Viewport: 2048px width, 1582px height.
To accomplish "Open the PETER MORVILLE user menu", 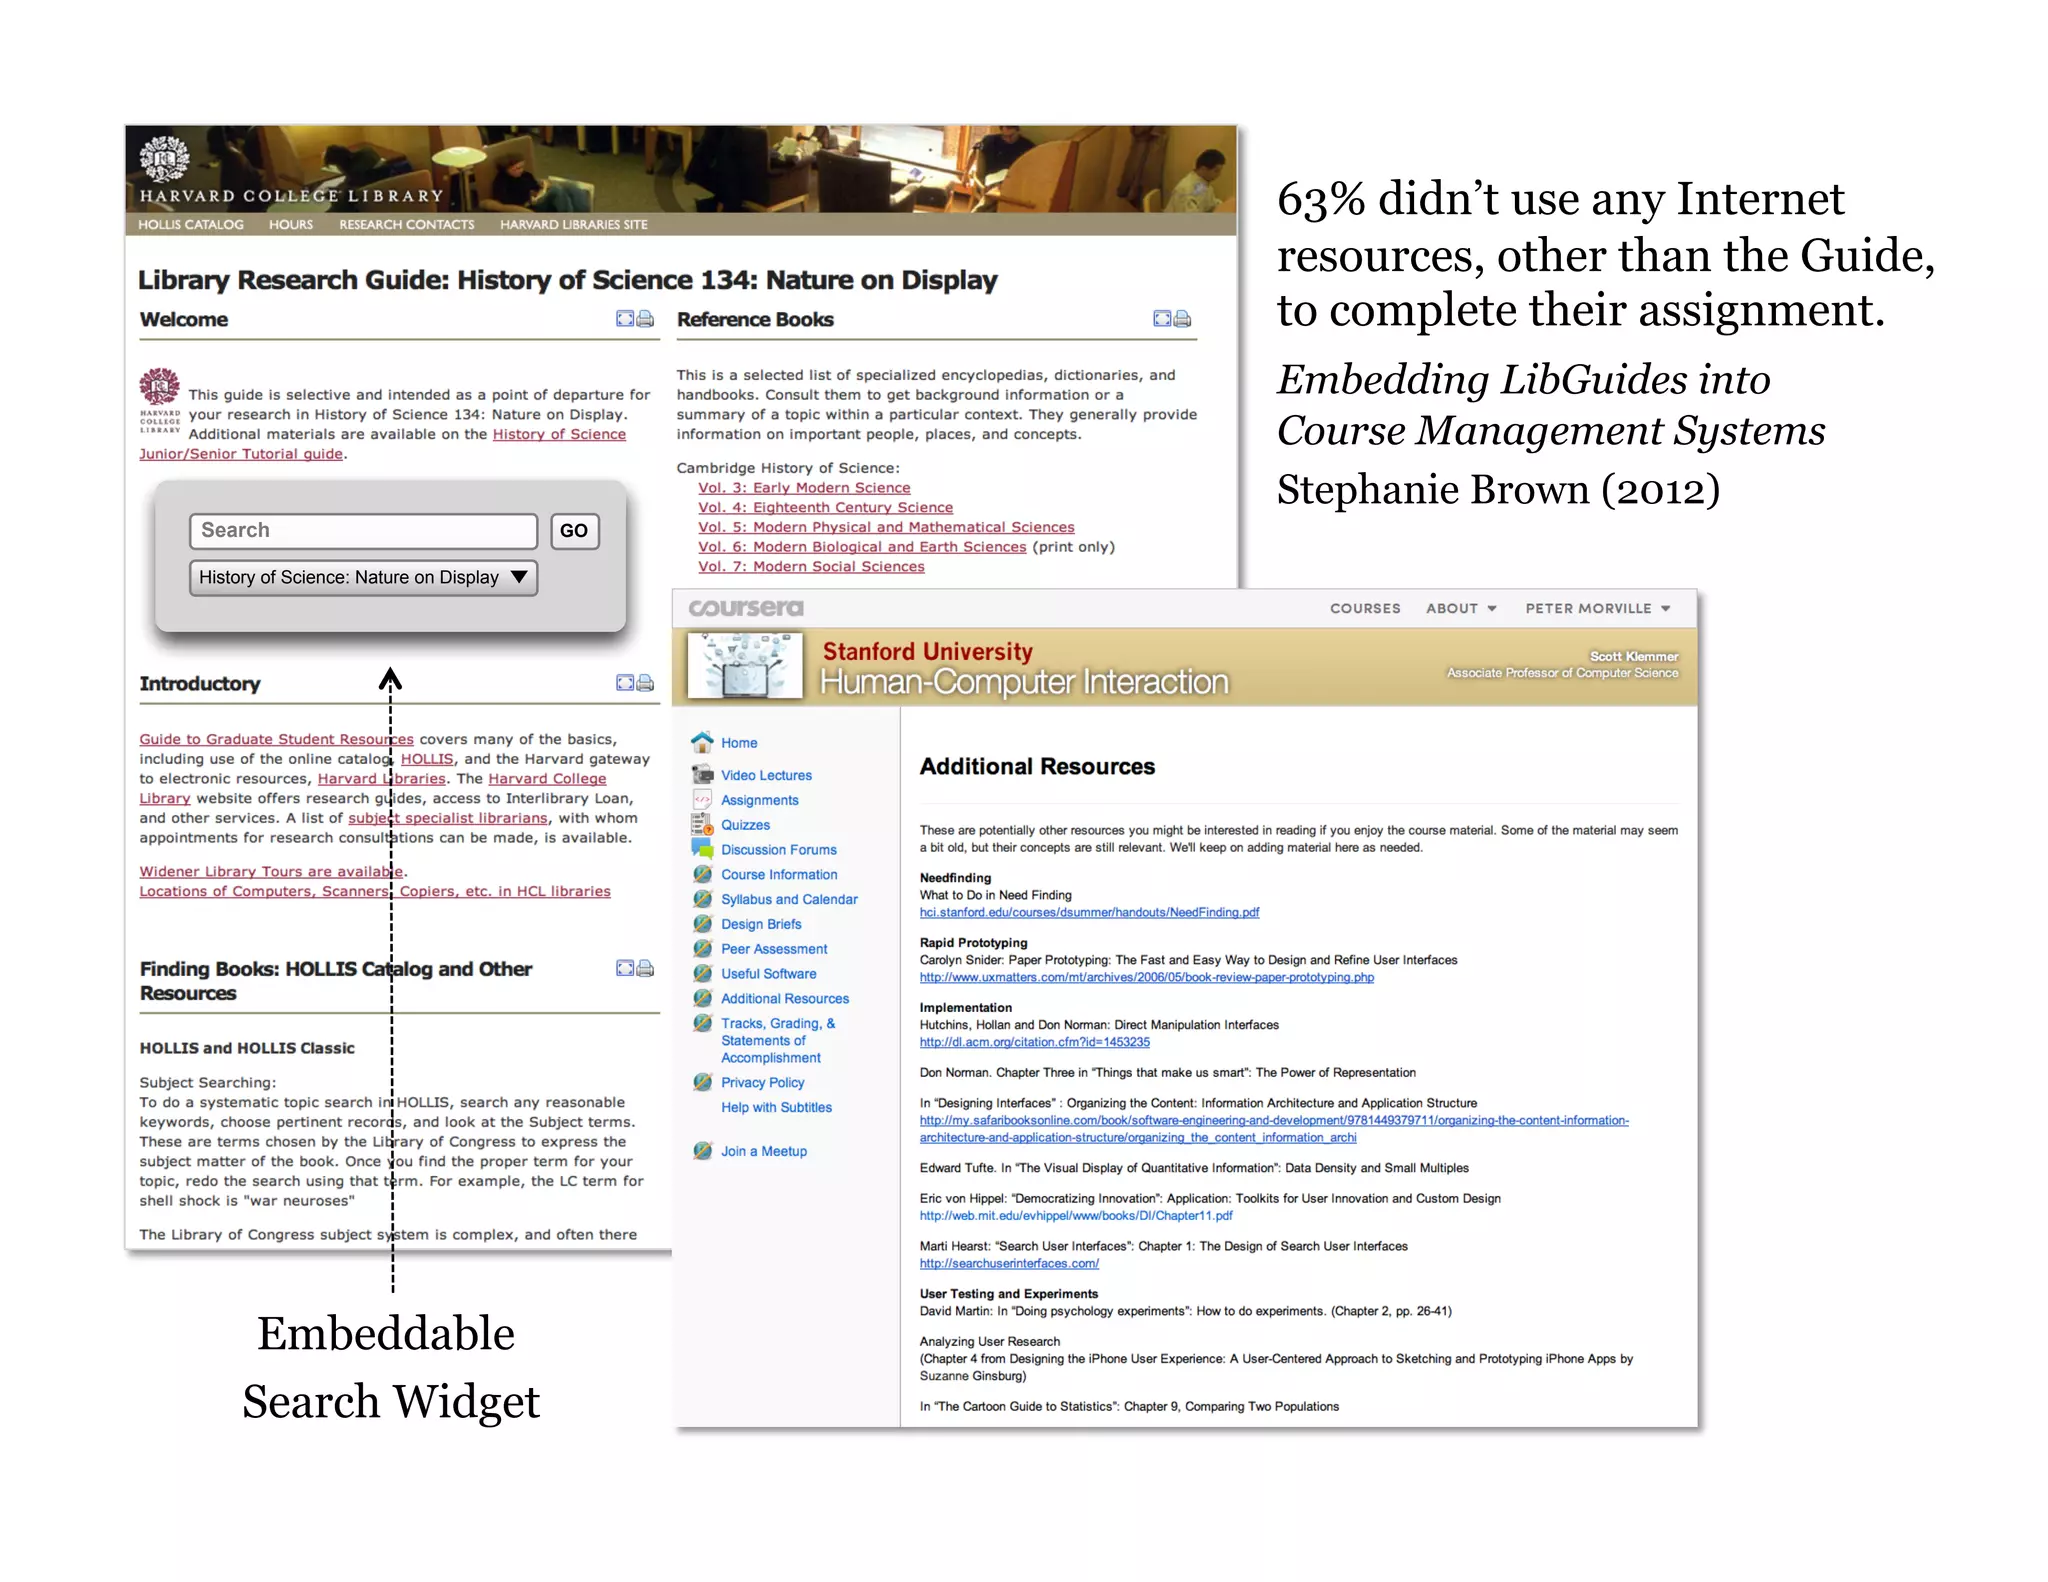I will click(x=1598, y=607).
